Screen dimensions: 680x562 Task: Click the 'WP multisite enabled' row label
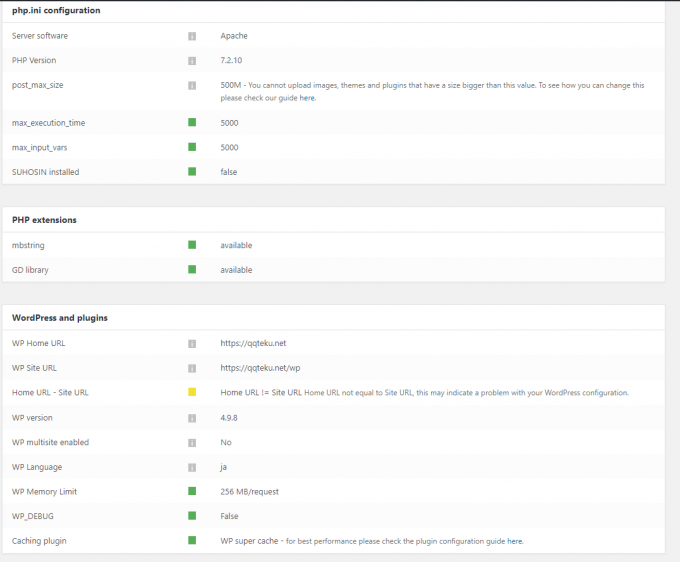click(50, 442)
